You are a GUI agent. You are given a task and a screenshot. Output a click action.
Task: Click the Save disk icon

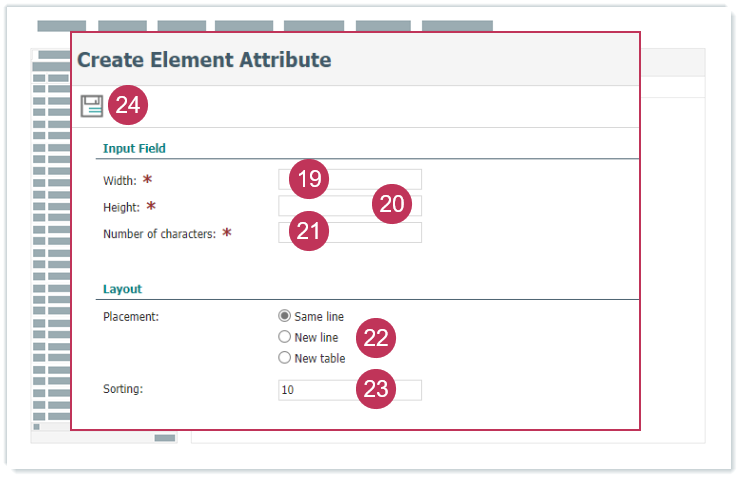(x=92, y=106)
